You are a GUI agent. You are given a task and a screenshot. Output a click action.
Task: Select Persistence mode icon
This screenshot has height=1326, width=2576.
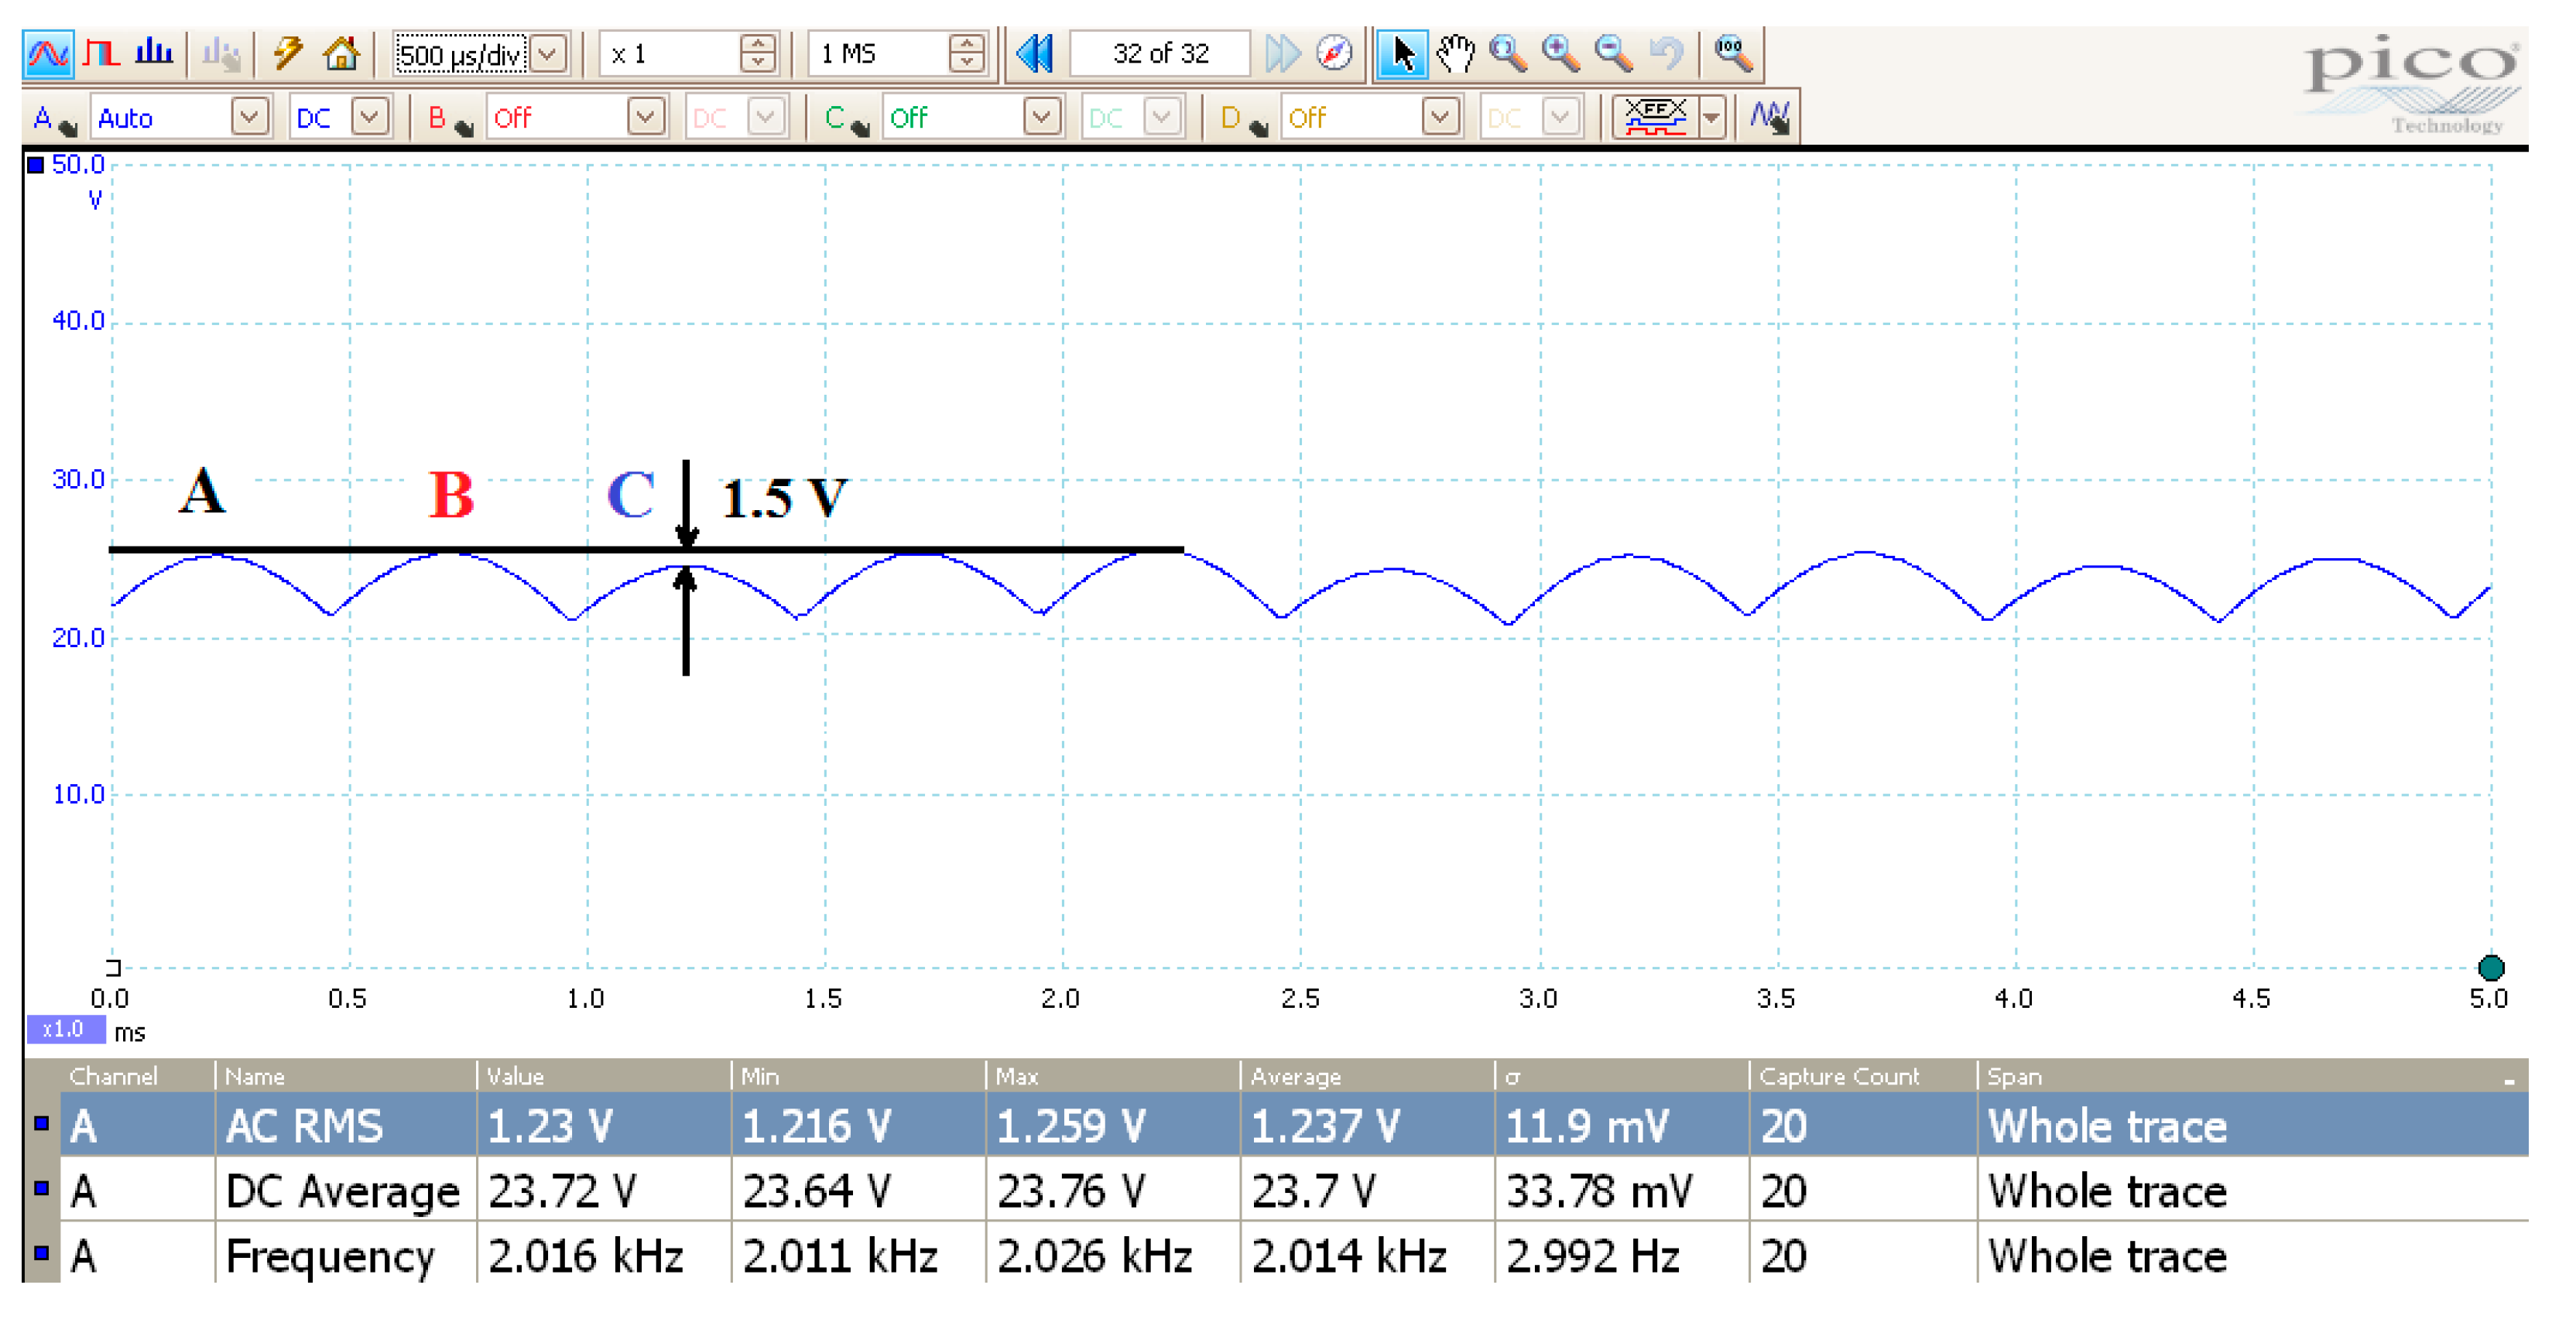coord(101,53)
